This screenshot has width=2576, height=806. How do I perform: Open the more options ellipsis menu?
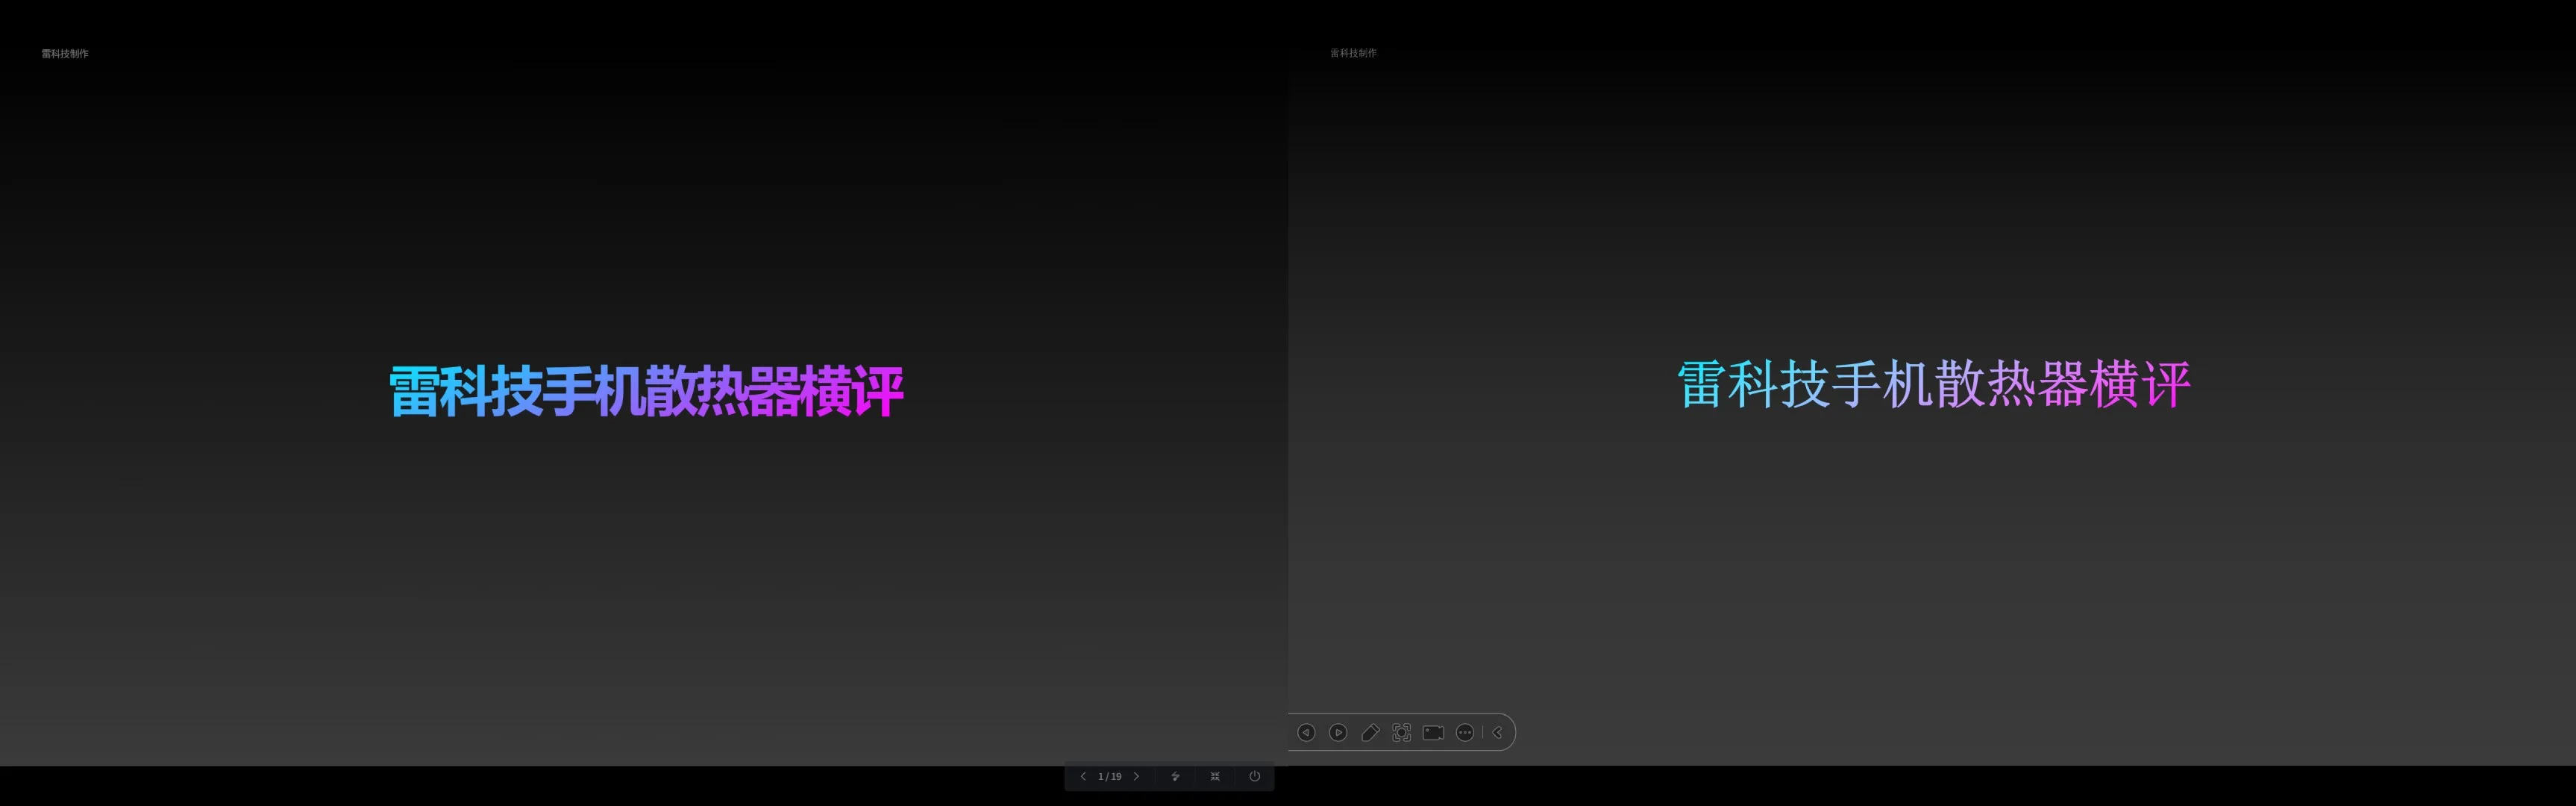pyautogui.click(x=1465, y=733)
